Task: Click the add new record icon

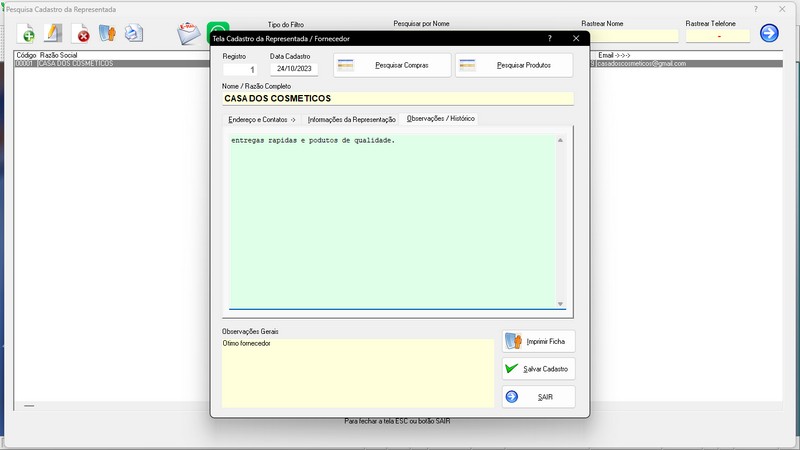Action: pos(26,34)
